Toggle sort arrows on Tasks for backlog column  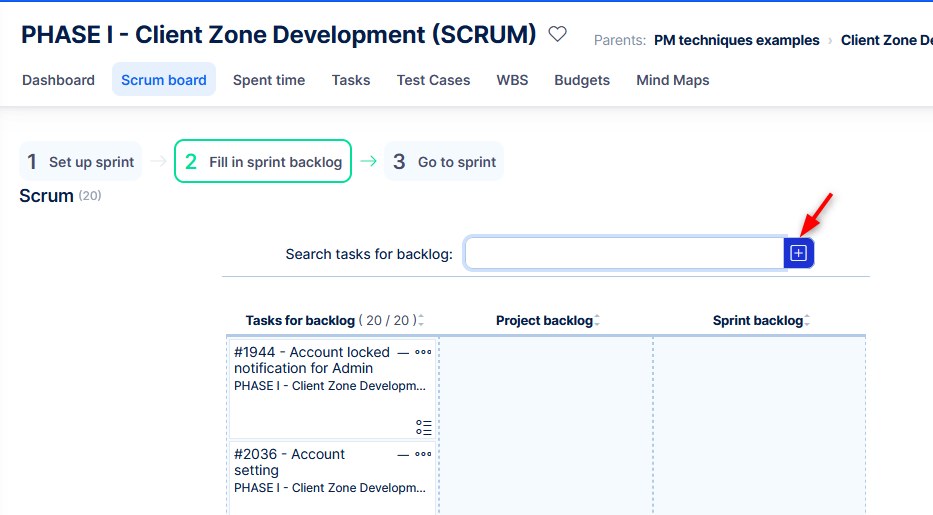[421, 321]
